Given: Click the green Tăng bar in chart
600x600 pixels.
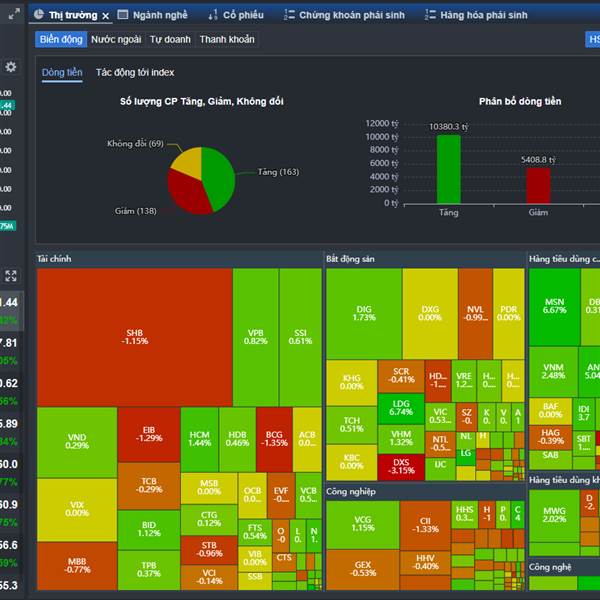Looking at the screenshot, I should click(449, 170).
